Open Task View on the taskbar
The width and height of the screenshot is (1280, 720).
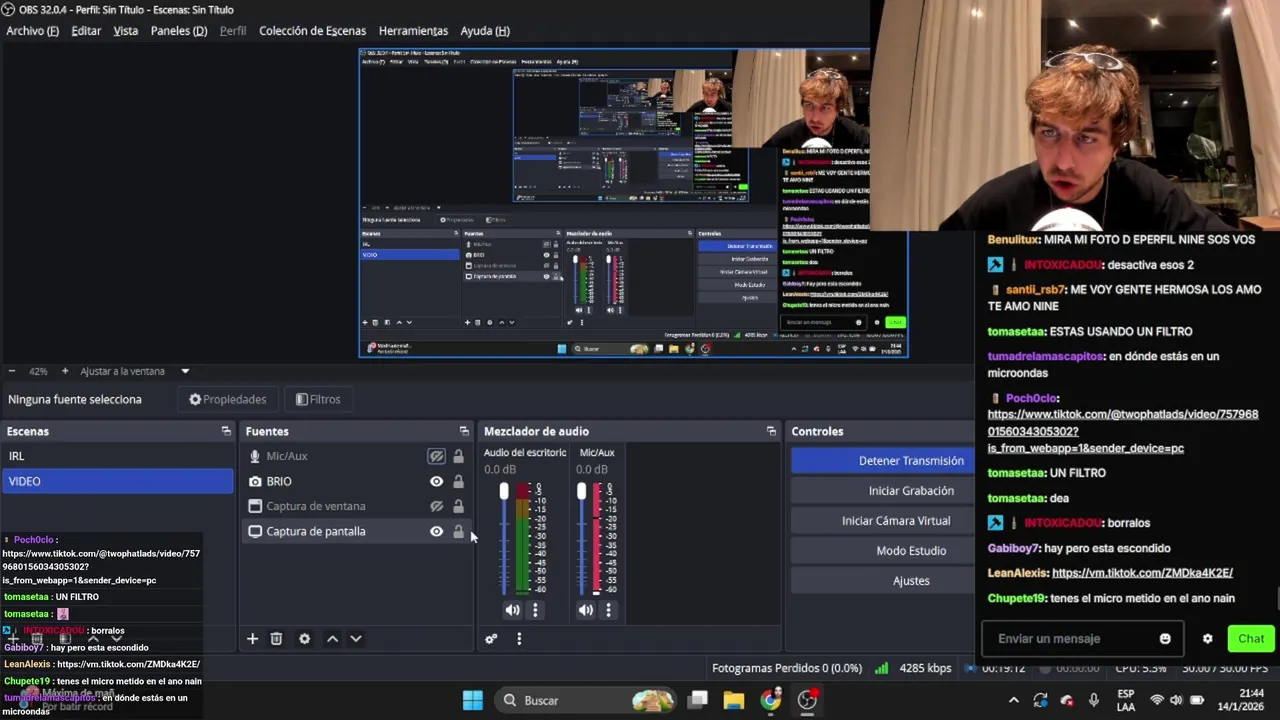pos(698,700)
